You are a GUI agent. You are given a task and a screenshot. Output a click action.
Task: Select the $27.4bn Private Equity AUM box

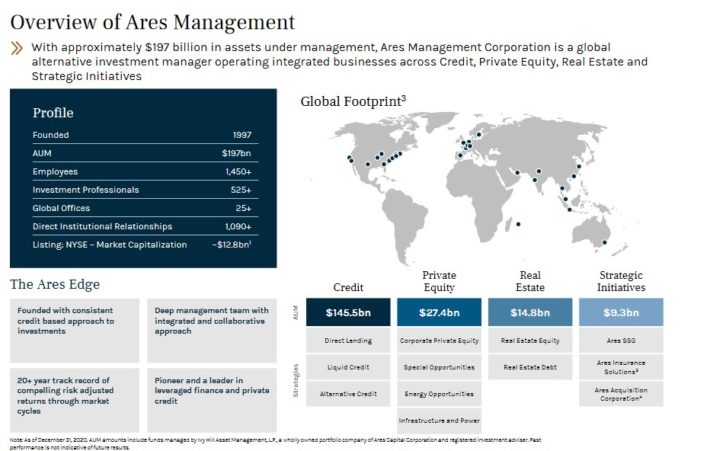tap(438, 312)
